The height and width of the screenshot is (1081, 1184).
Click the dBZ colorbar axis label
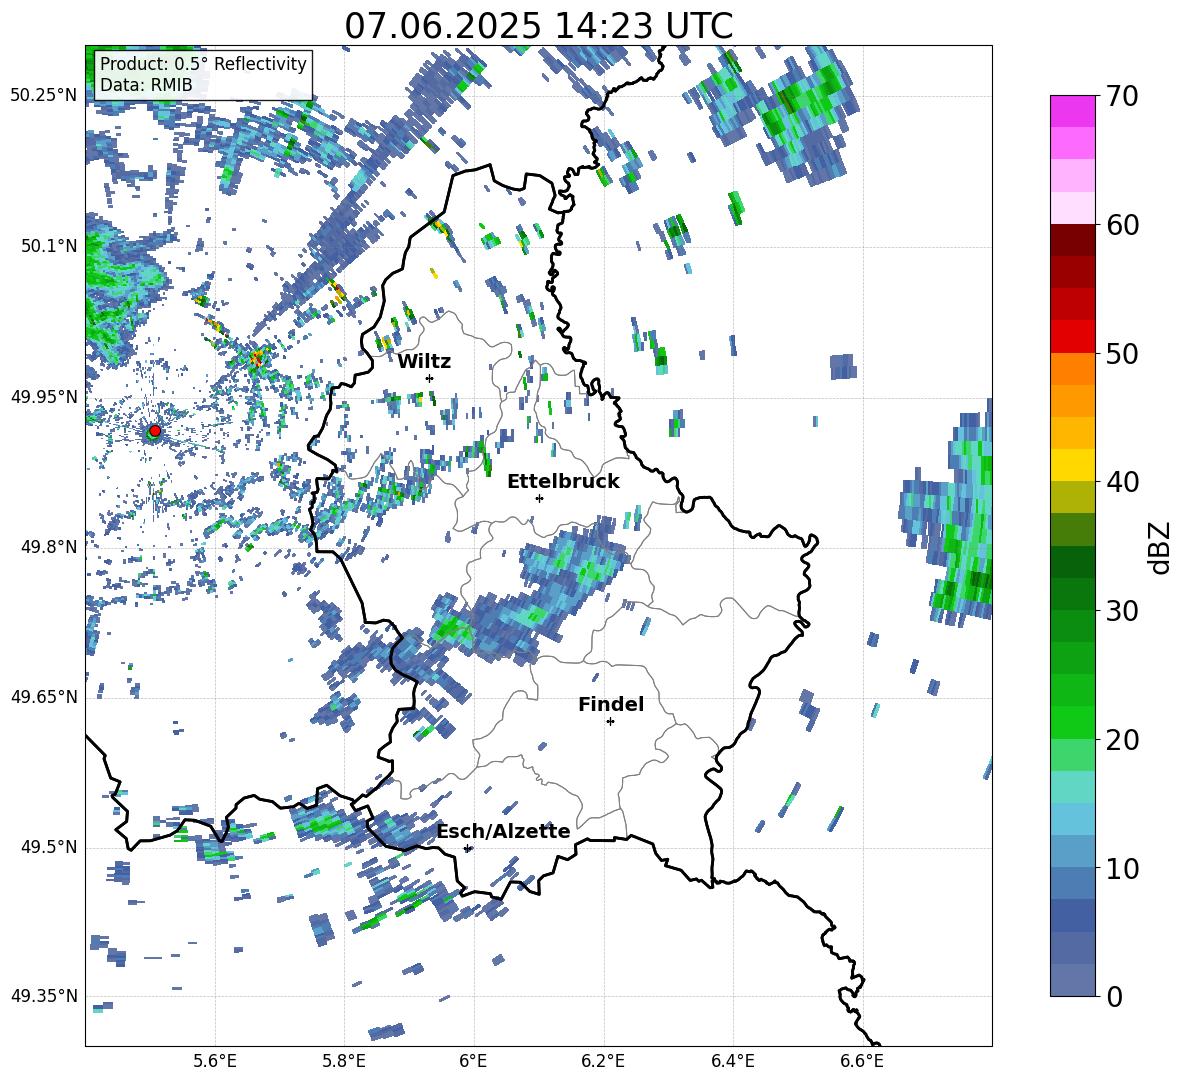[1161, 547]
